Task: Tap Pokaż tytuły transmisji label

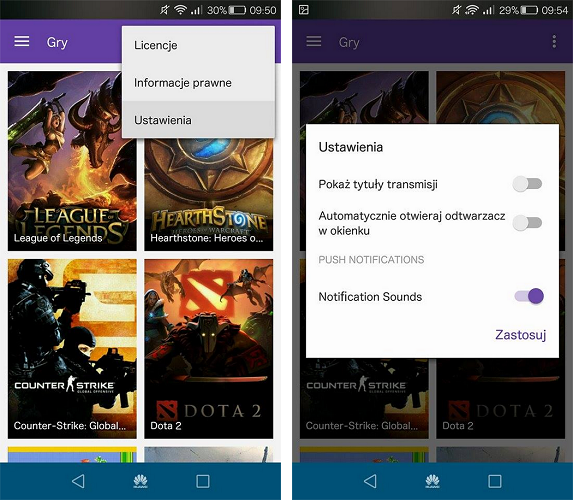Action: click(x=378, y=184)
